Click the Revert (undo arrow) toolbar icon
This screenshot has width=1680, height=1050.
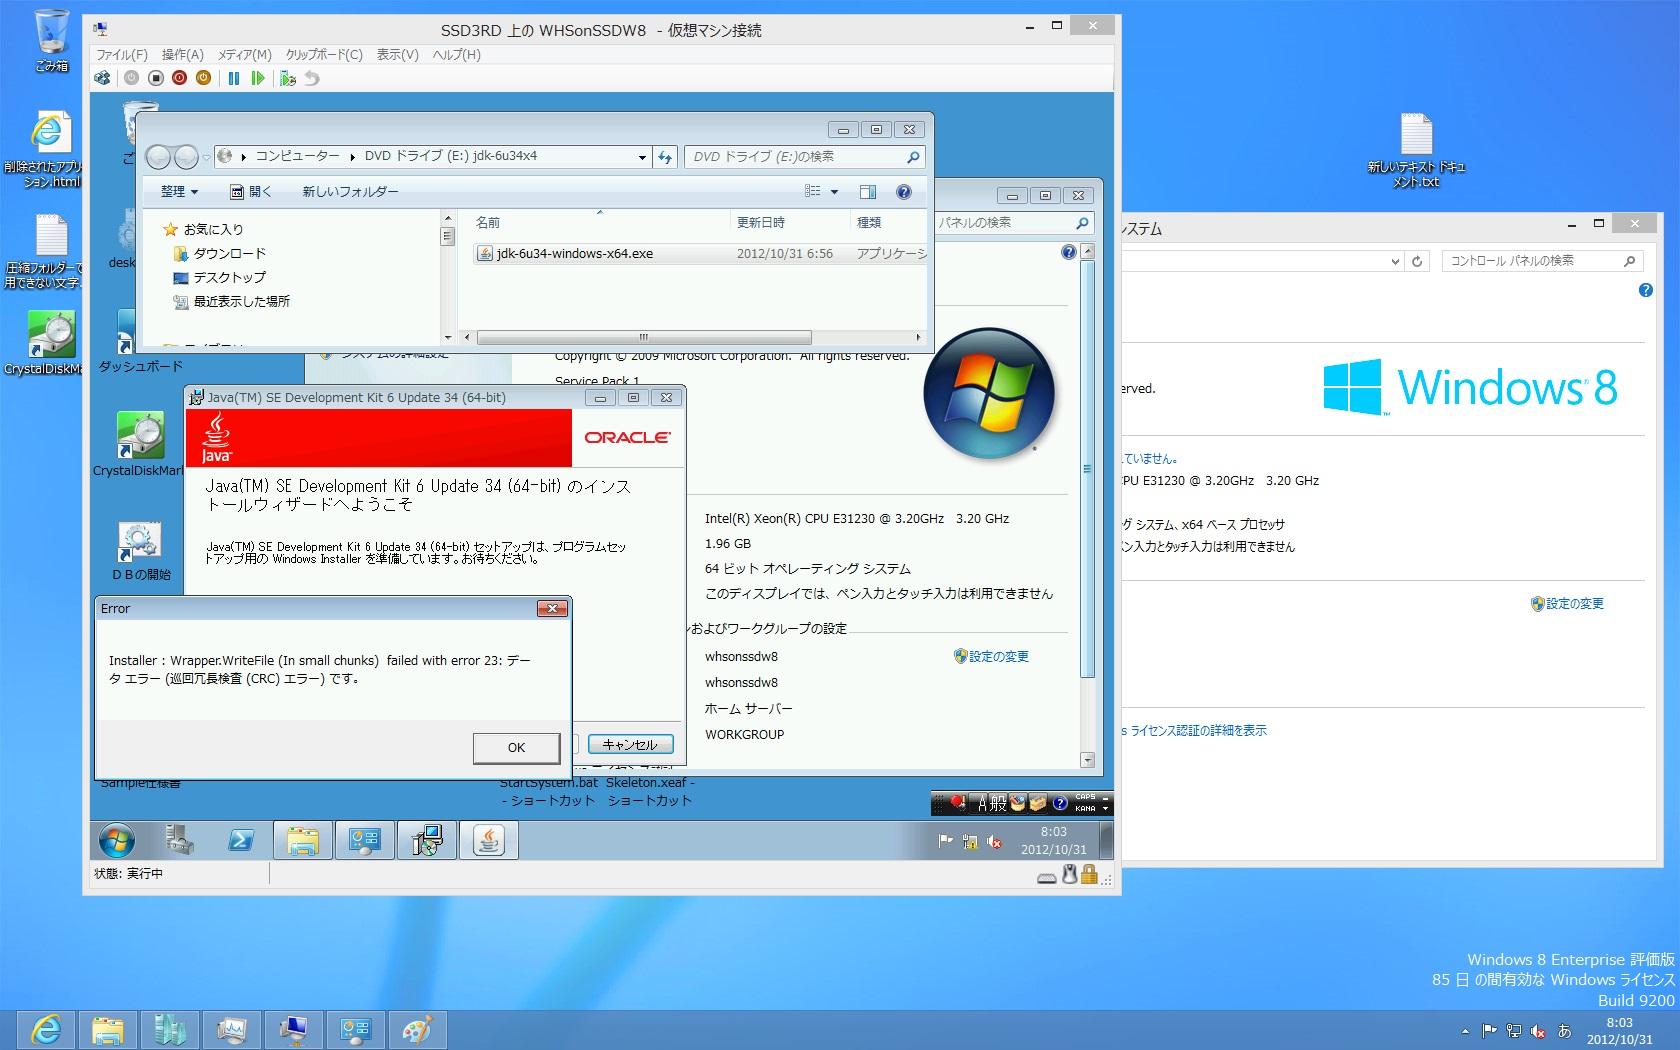point(312,78)
